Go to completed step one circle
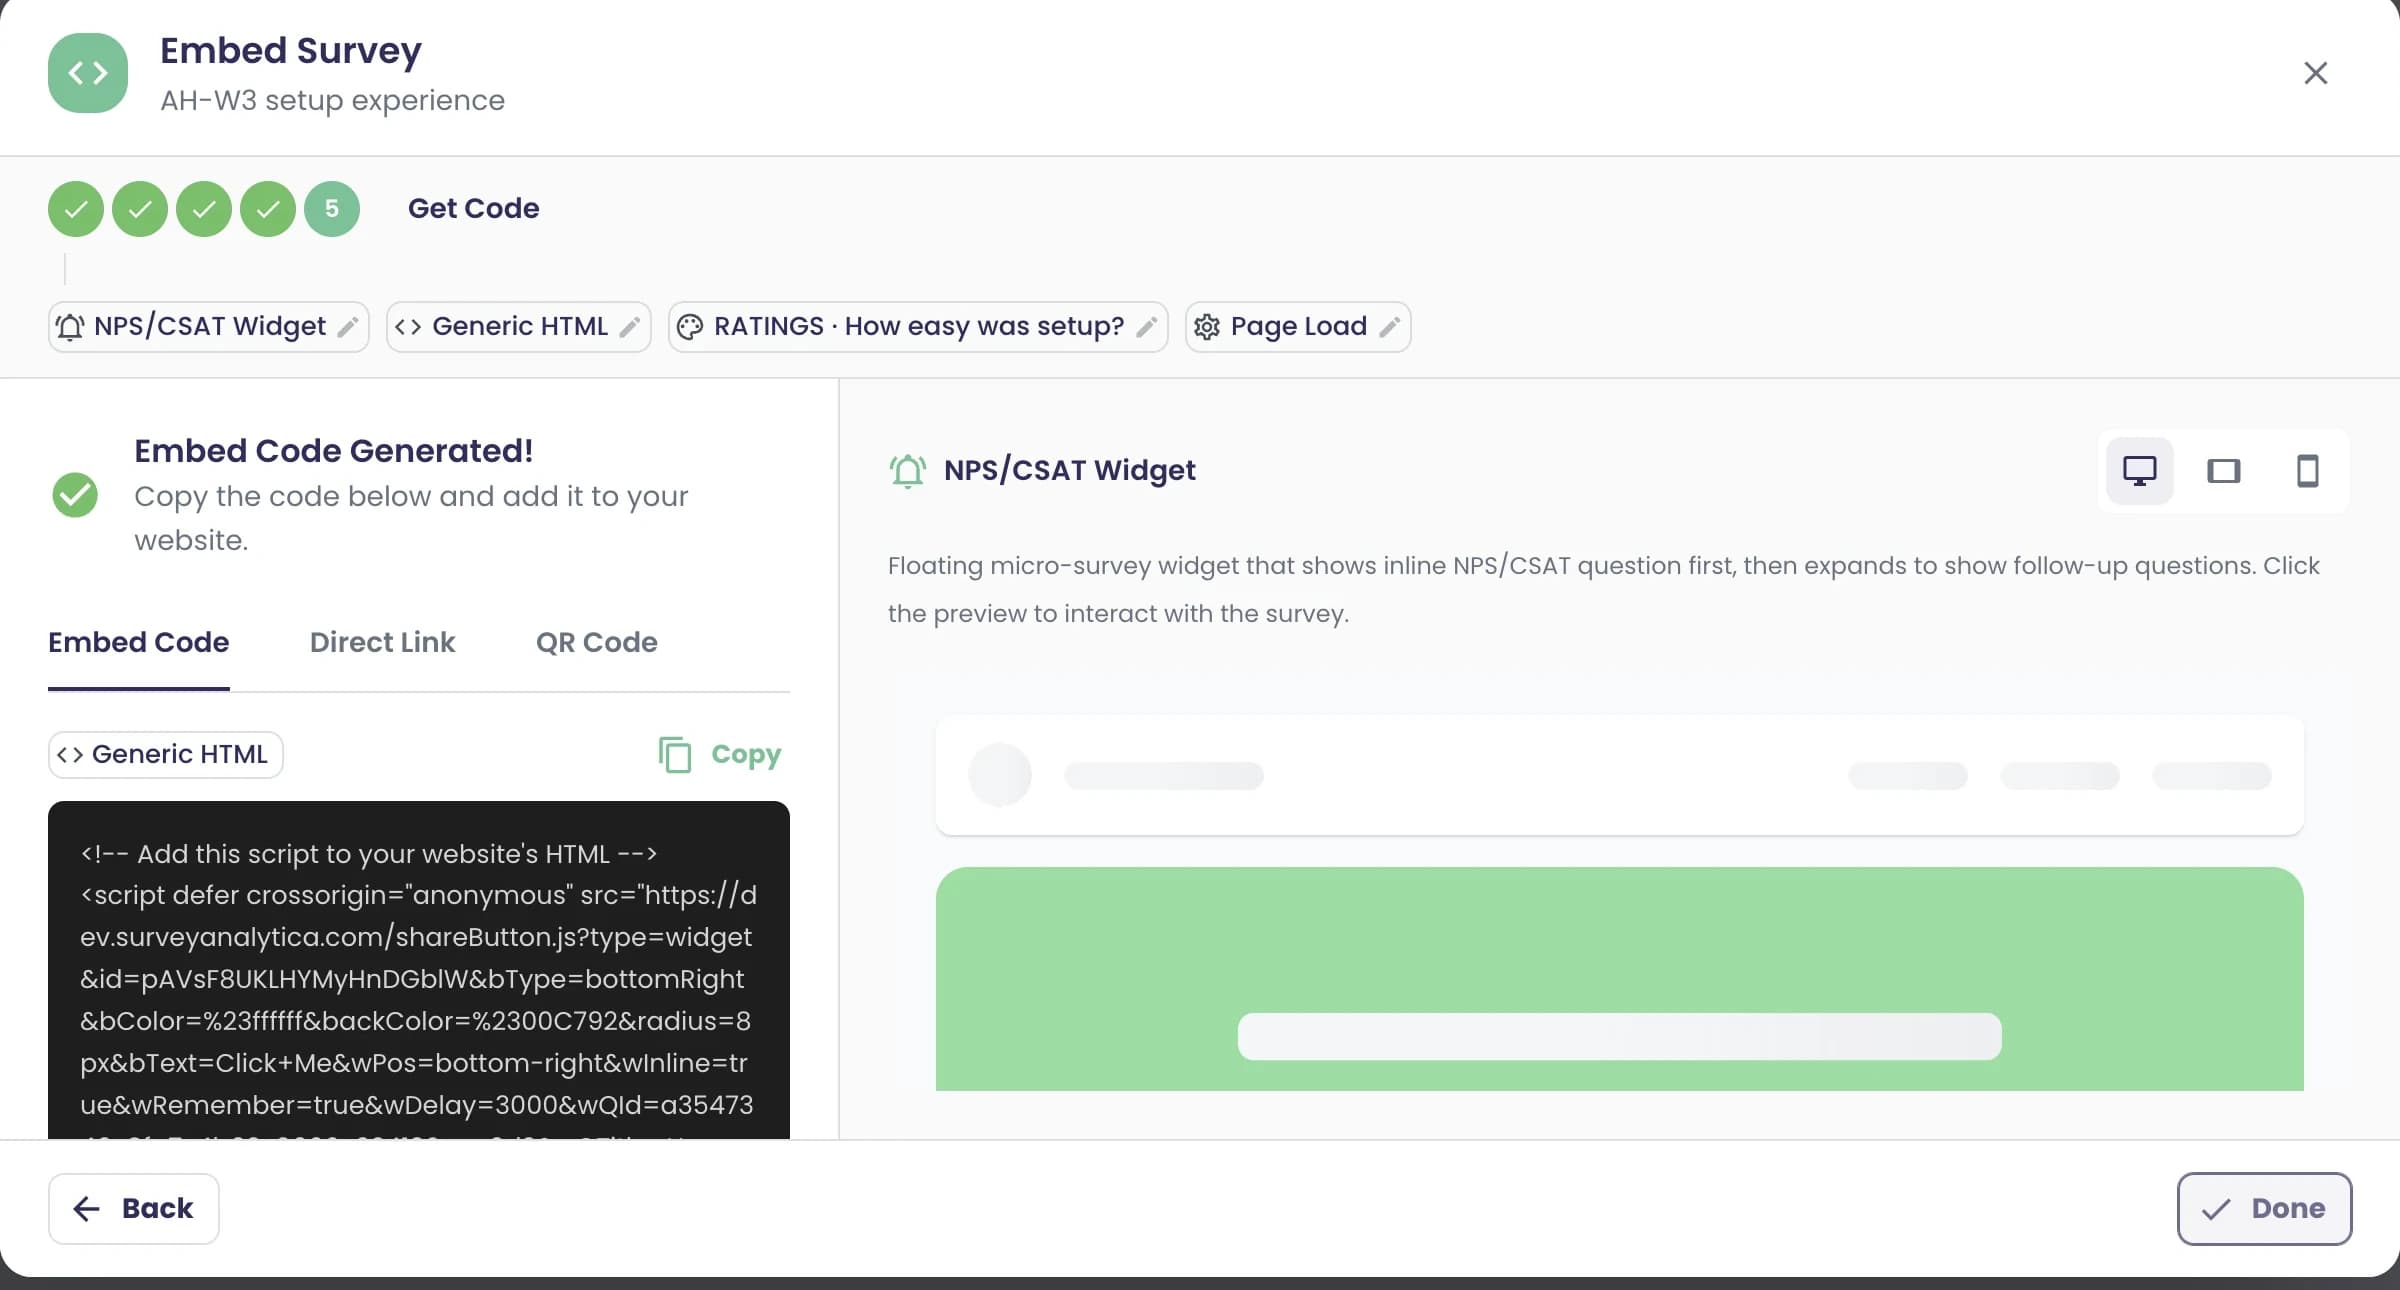The width and height of the screenshot is (2400, 1290). pyautogui.click(x=76, y=209)
